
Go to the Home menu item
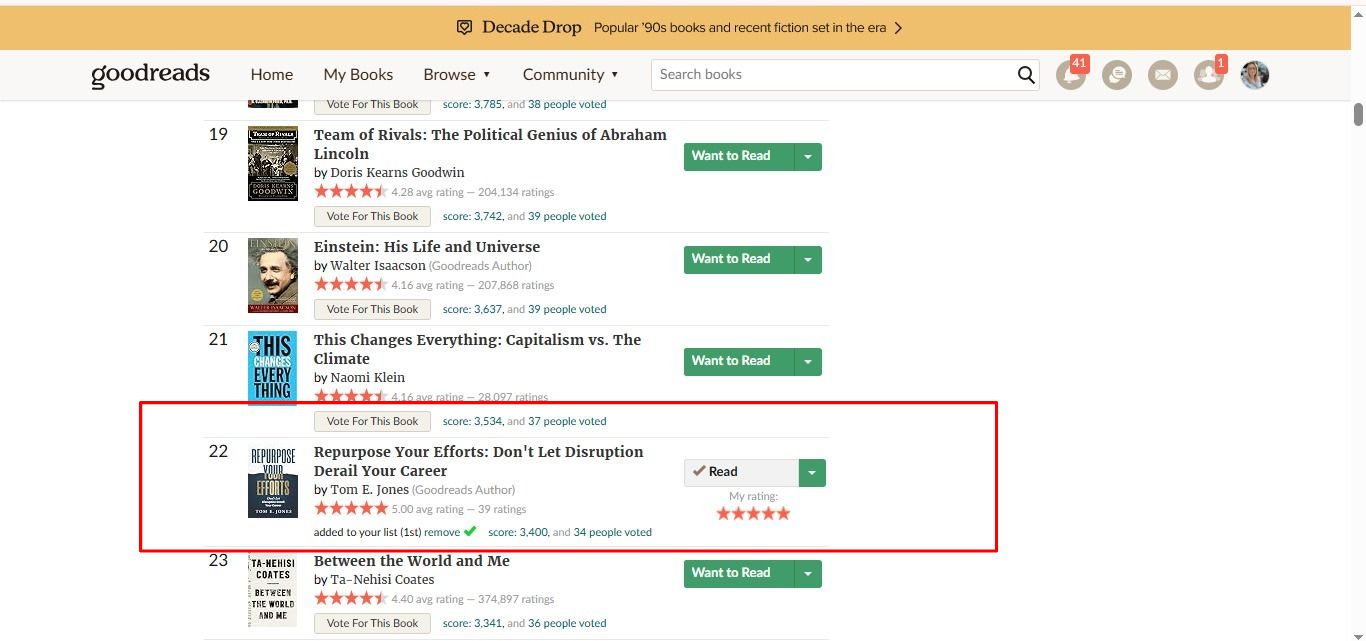[x=272, y=75]
